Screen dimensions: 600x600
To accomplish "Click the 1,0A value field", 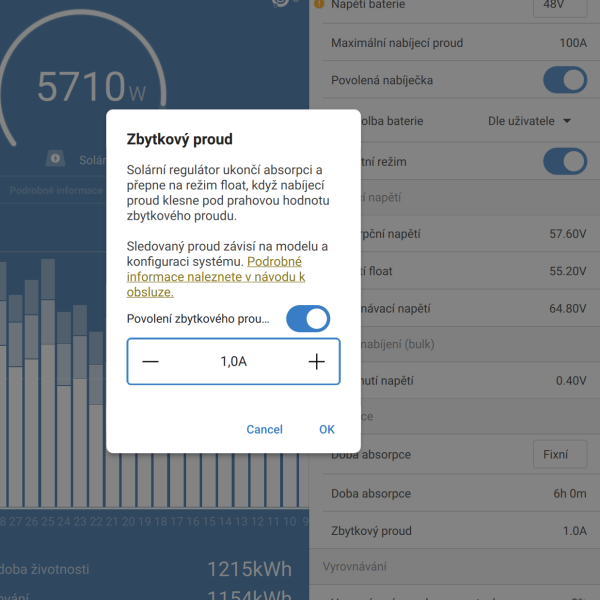I will click(233, 361).
